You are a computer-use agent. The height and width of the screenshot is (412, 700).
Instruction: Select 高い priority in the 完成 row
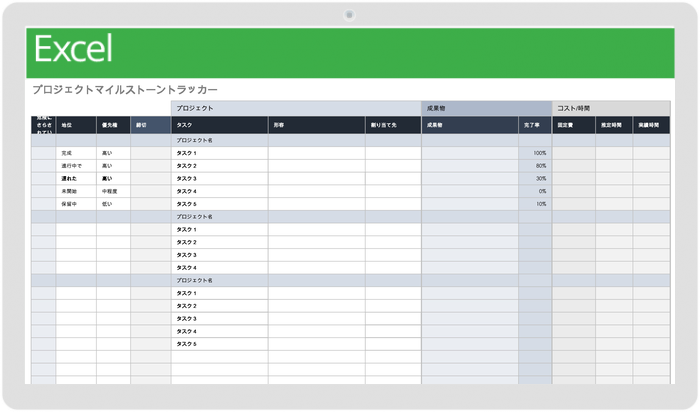[x=113, y=153]
